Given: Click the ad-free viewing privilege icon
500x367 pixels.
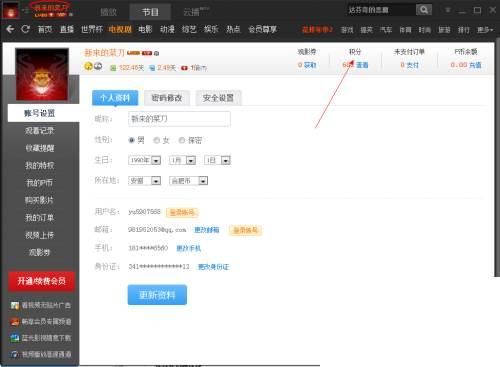Looking at the screenshot, I should [15, 305].
